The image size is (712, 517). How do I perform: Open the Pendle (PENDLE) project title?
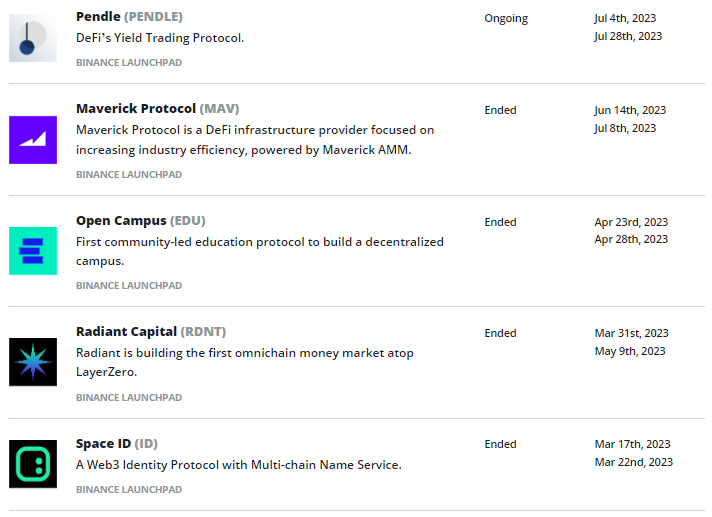(129, 17)
